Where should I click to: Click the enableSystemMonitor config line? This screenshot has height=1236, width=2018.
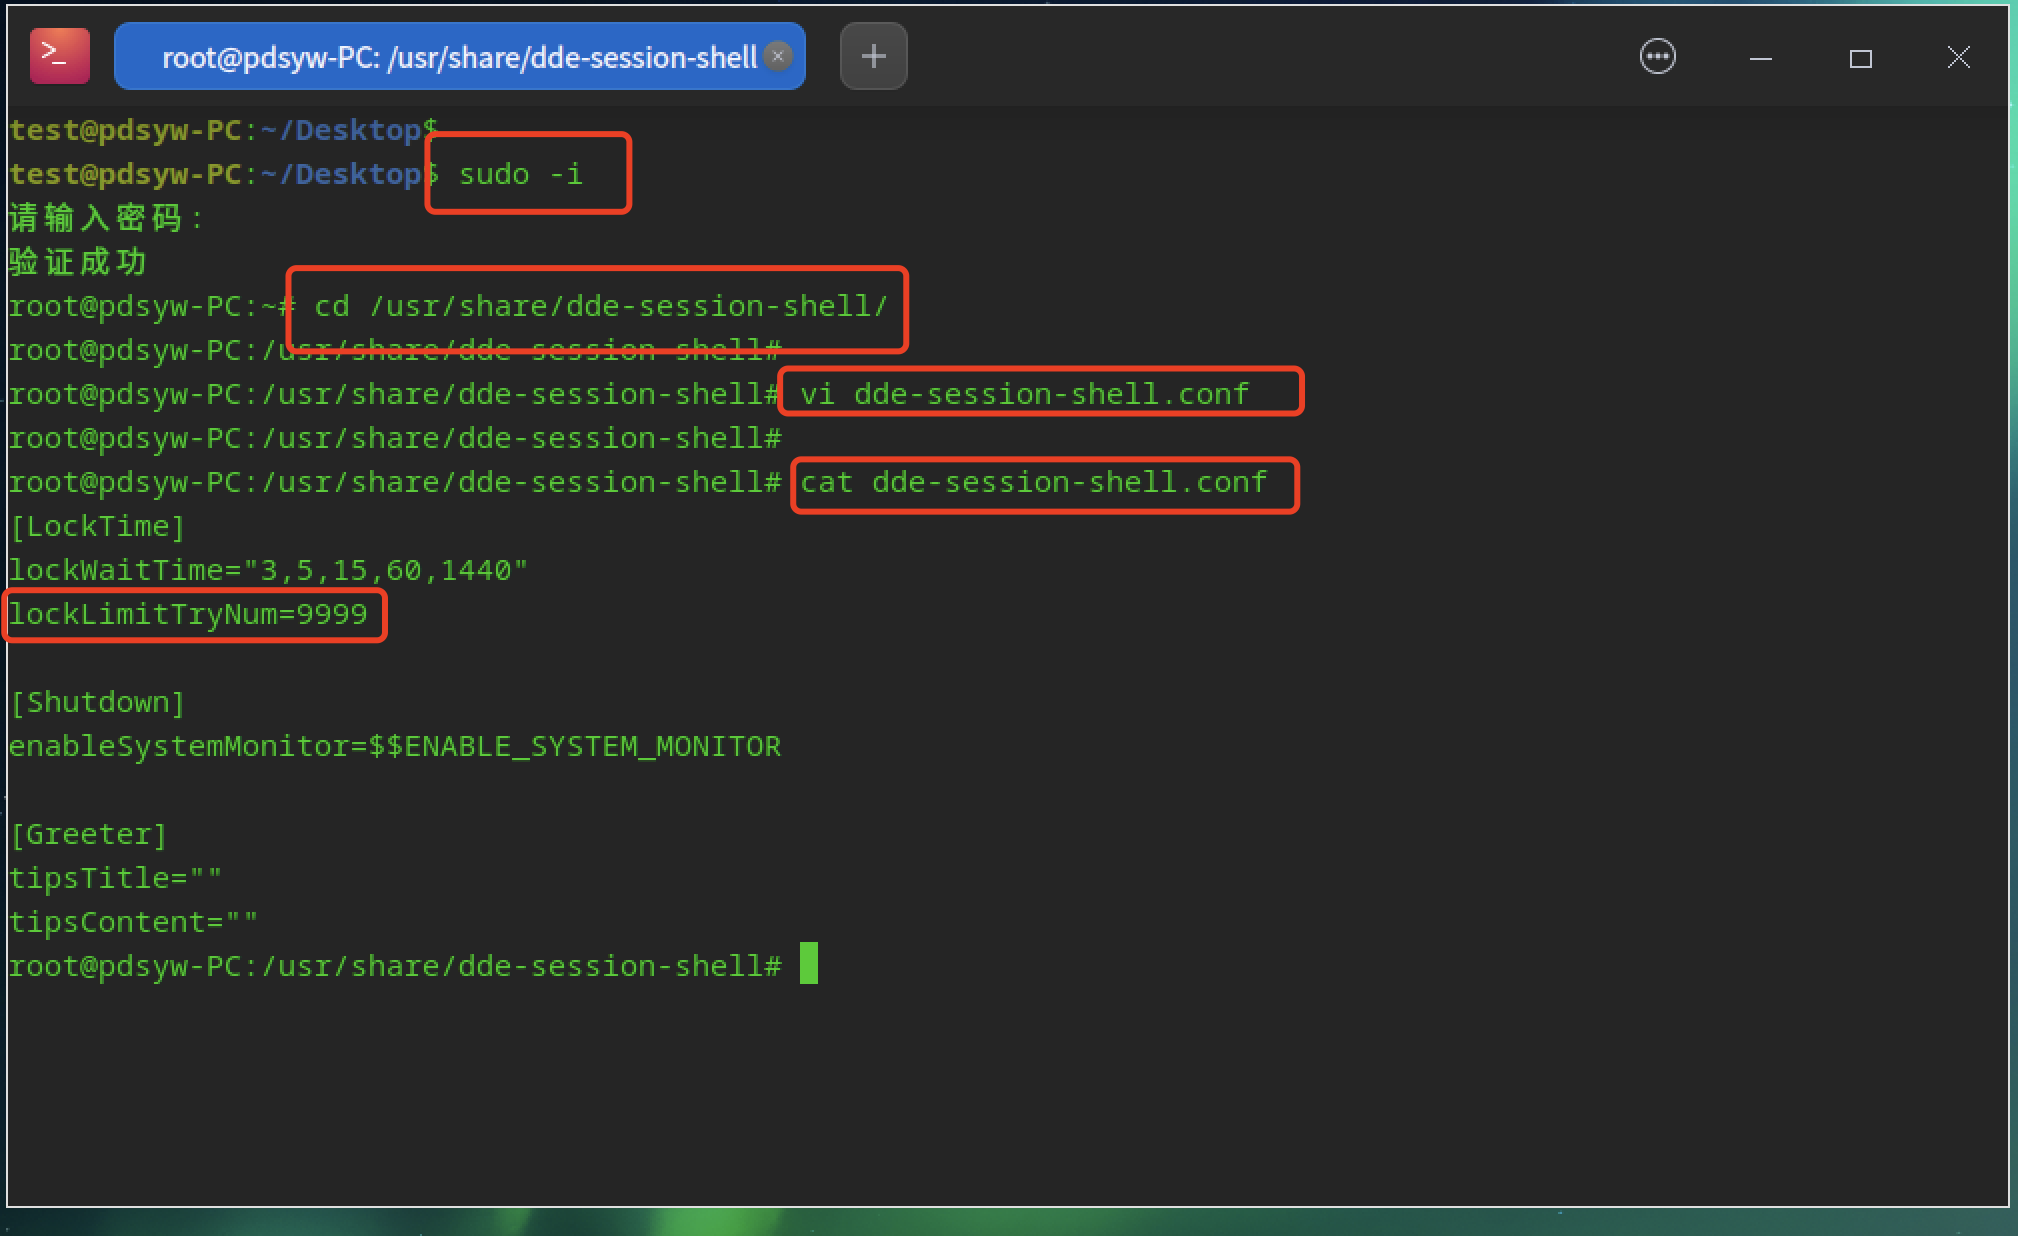395,746
